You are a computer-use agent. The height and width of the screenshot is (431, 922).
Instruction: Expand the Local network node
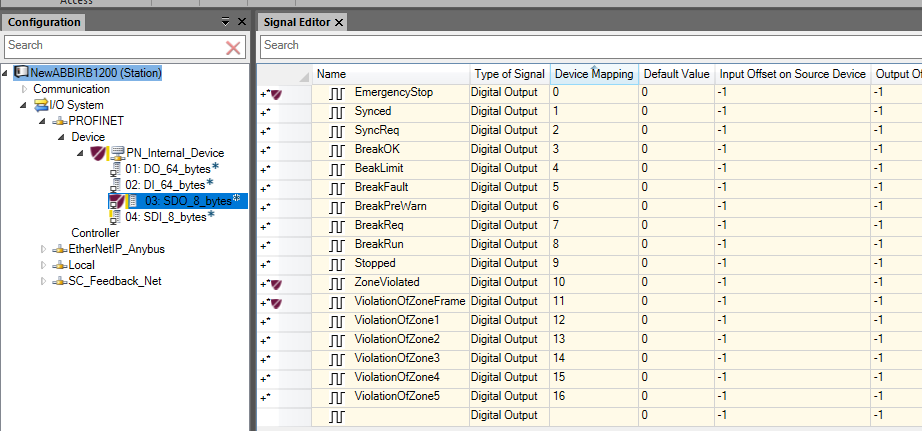coord(43,265)
